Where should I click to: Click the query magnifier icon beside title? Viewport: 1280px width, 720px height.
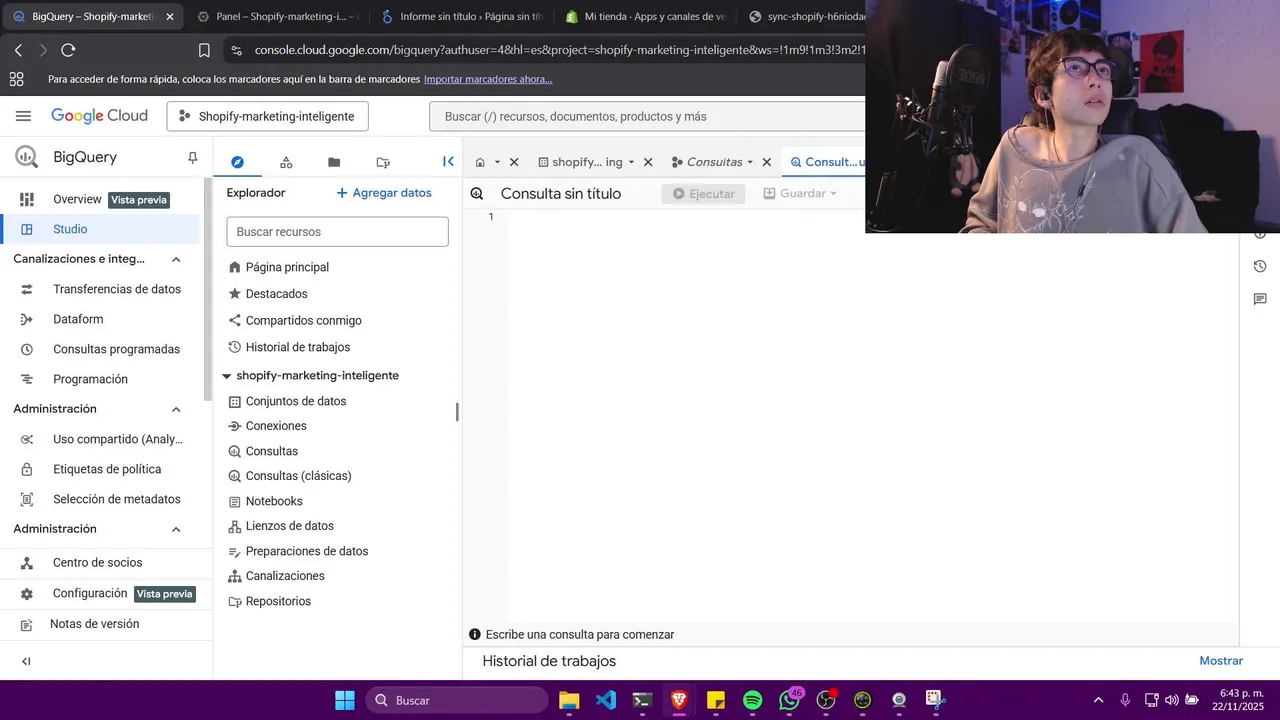click(477, 194)
